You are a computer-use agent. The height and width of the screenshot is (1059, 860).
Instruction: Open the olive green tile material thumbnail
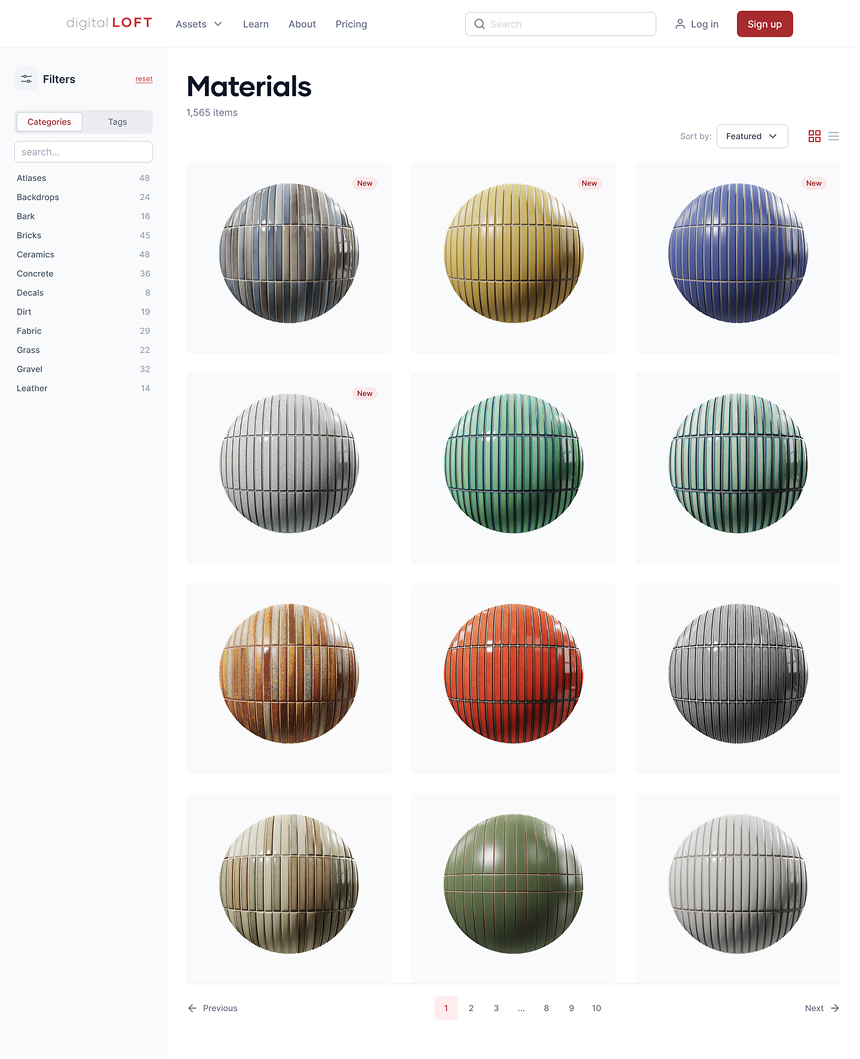point(513,887)
